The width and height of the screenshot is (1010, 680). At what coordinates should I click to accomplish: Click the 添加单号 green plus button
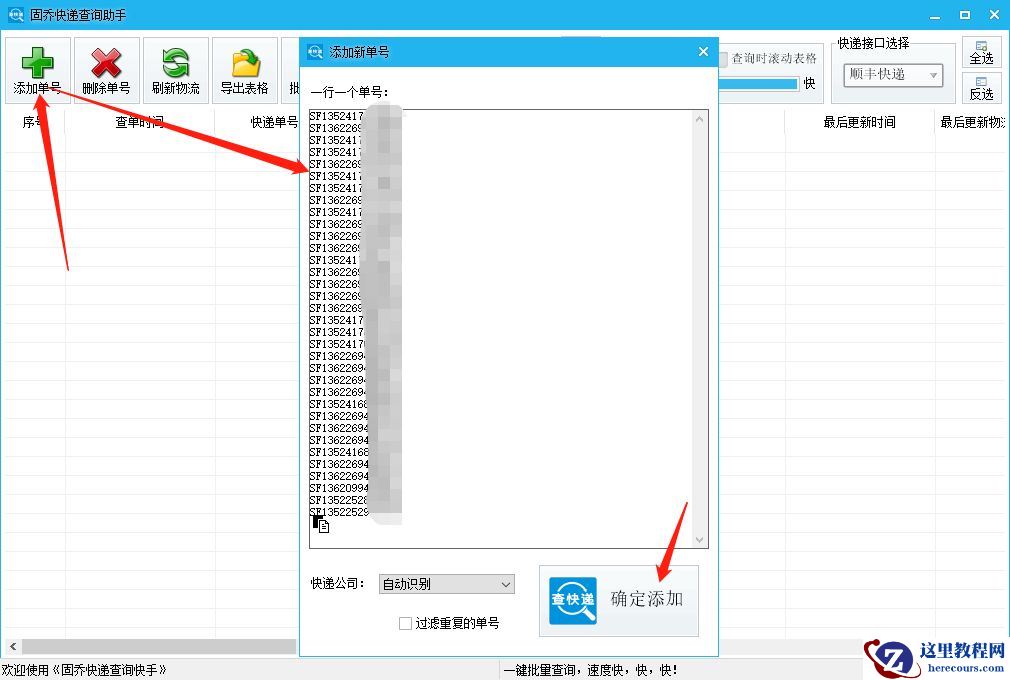(38, 70)
